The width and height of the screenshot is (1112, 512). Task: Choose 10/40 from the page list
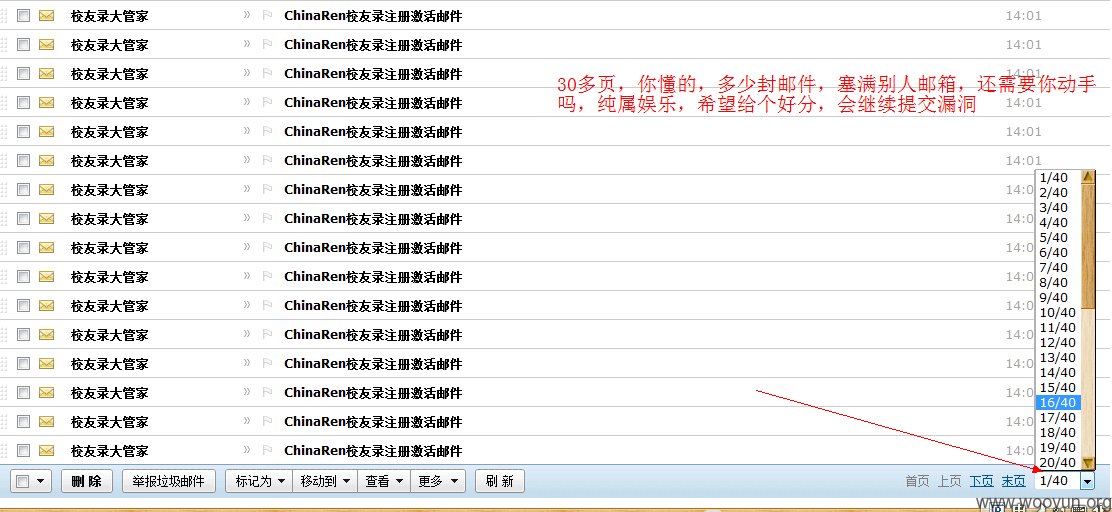[x=1058, y=312]
